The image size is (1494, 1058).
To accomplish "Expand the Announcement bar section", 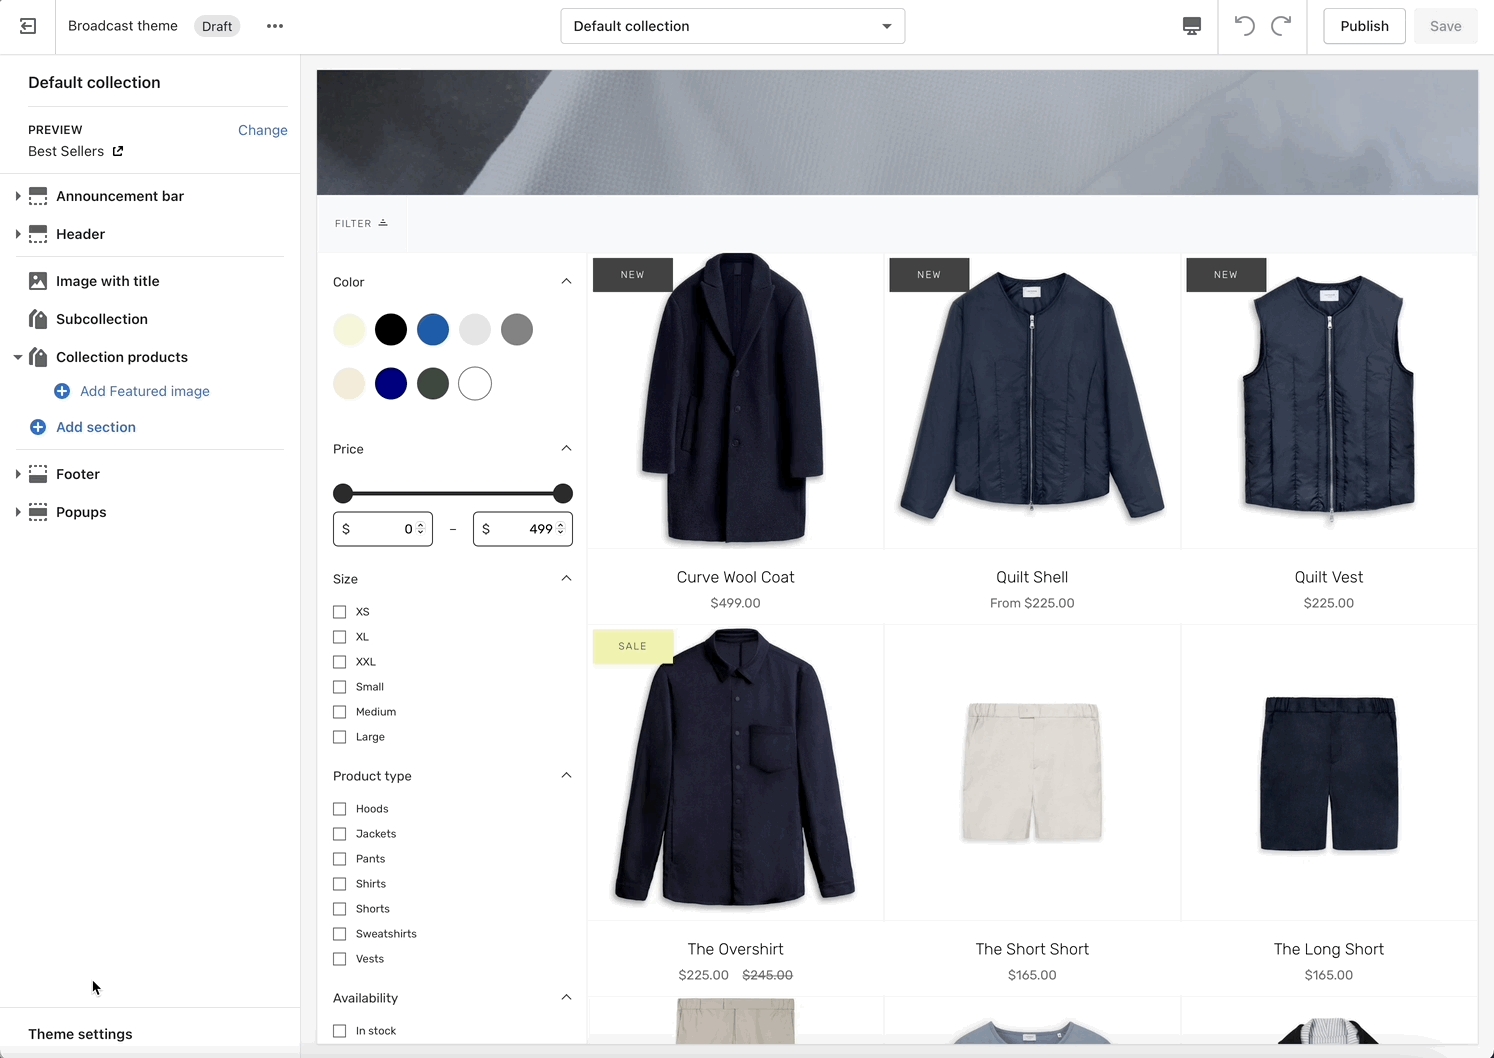I will point(18,196).
